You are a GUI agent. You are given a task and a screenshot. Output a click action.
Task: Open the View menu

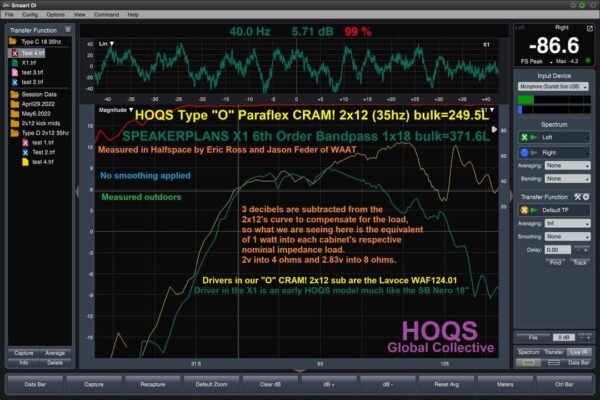point(79,15)
